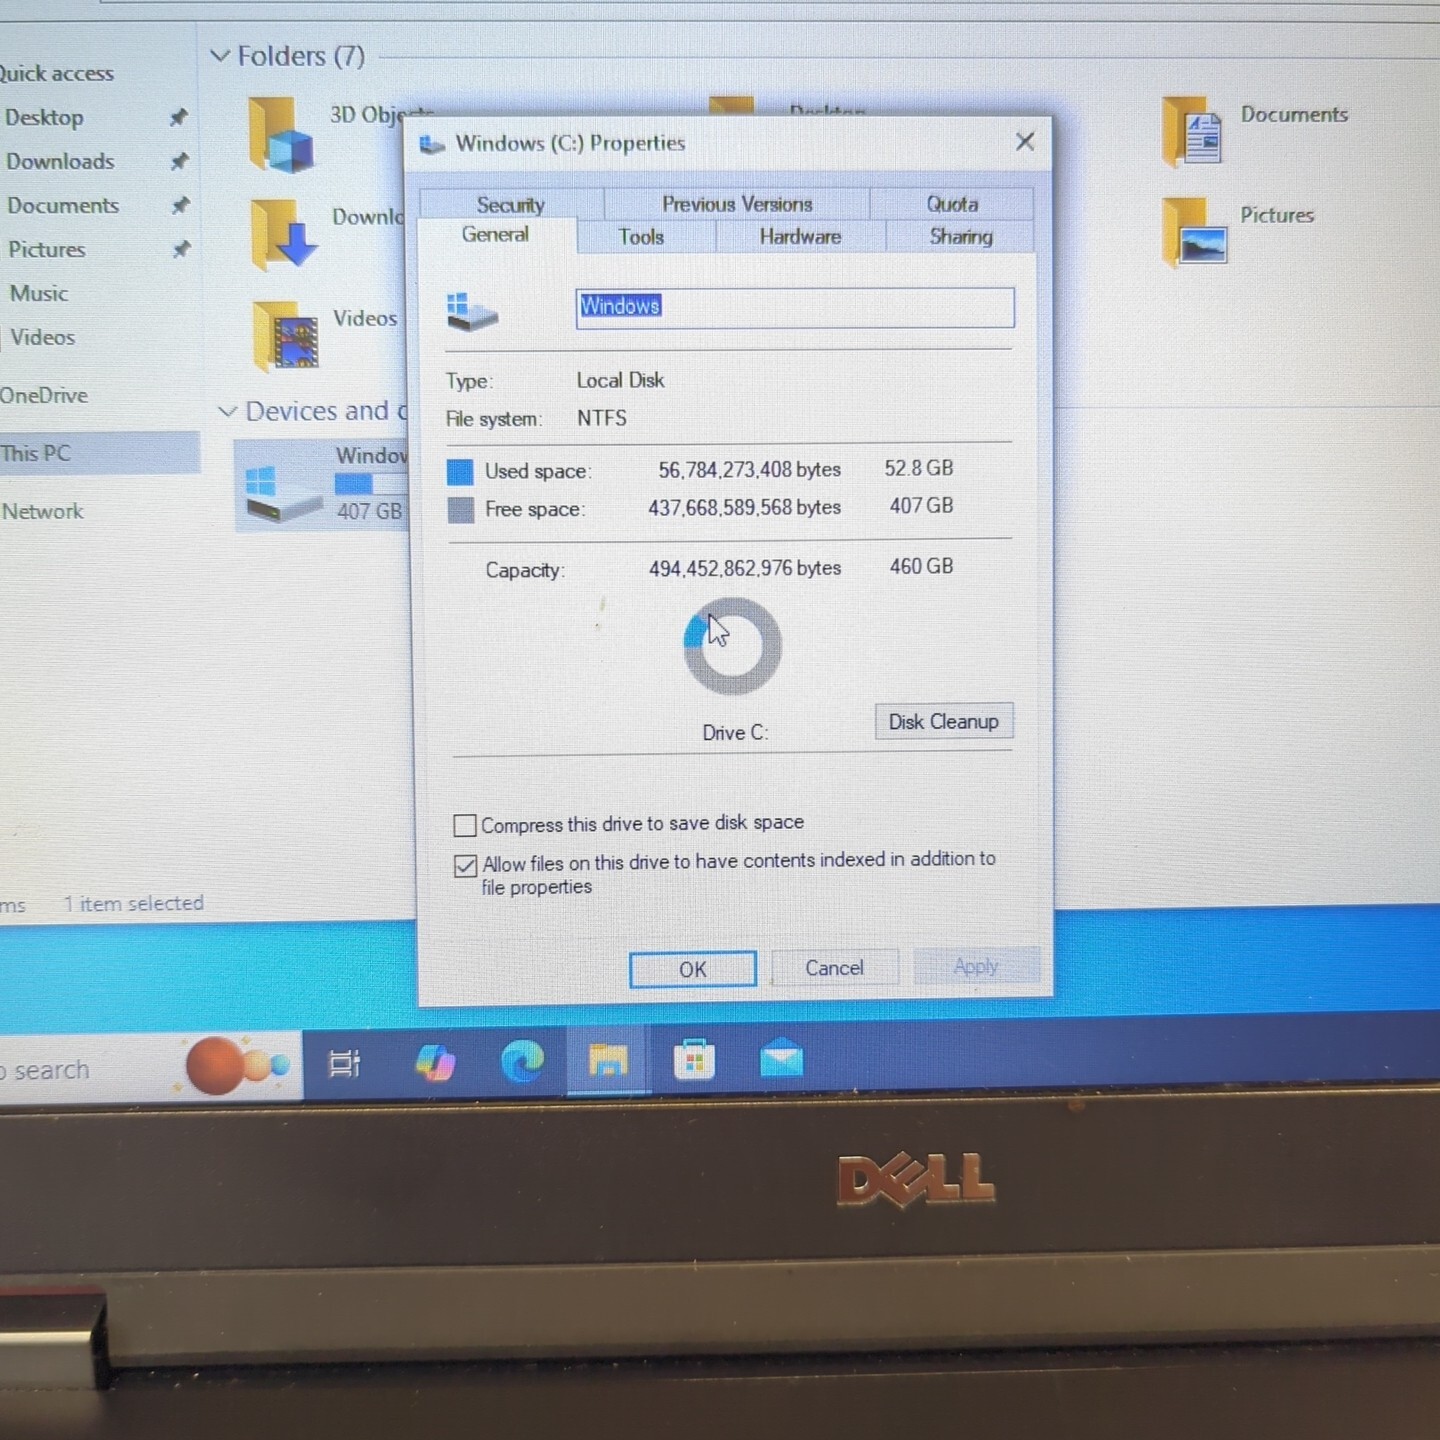Click the pin icon next to Downloads

(179, 161)
